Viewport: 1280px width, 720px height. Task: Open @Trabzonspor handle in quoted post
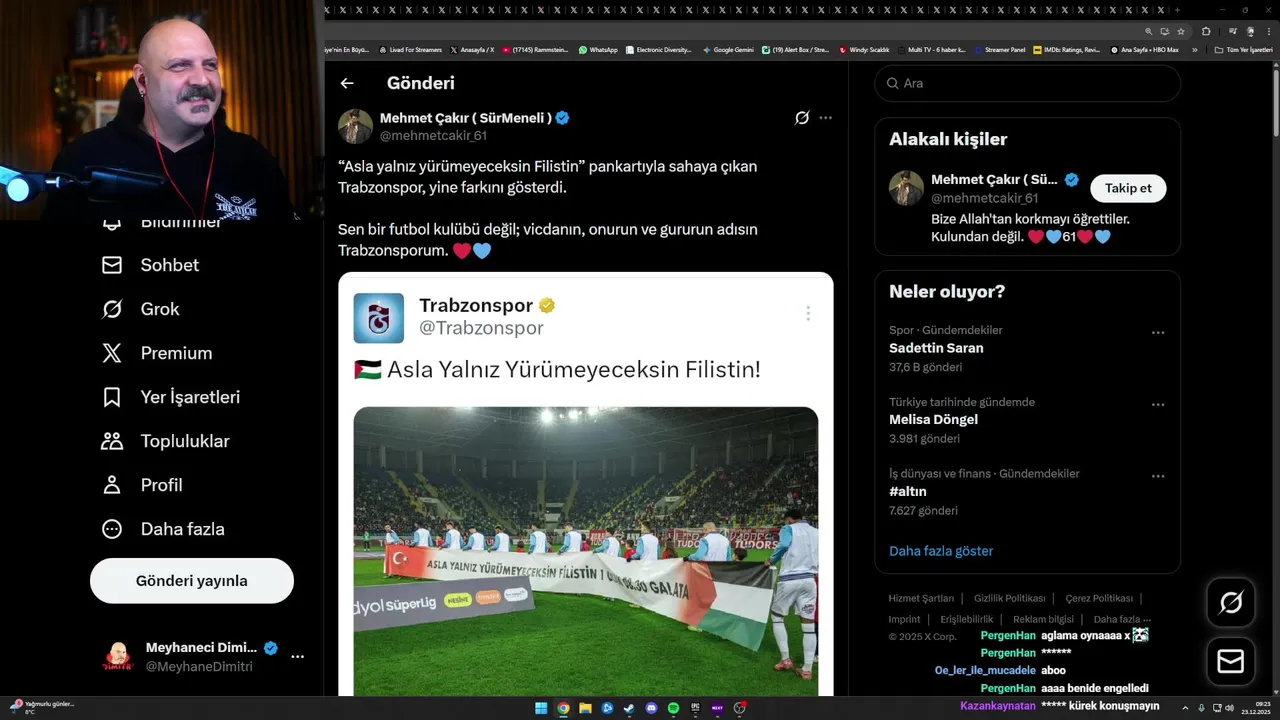pos(481,328)
